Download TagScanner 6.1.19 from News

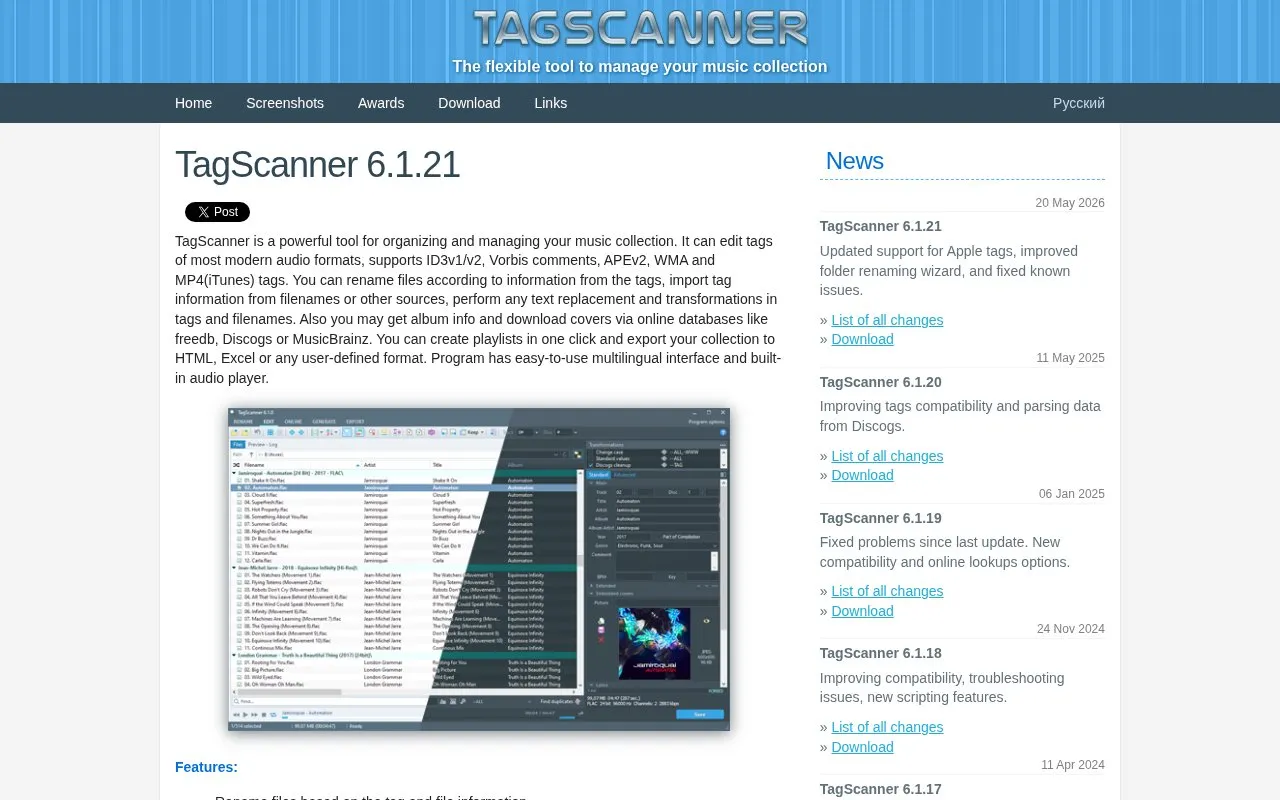click(x=862, y=611)
